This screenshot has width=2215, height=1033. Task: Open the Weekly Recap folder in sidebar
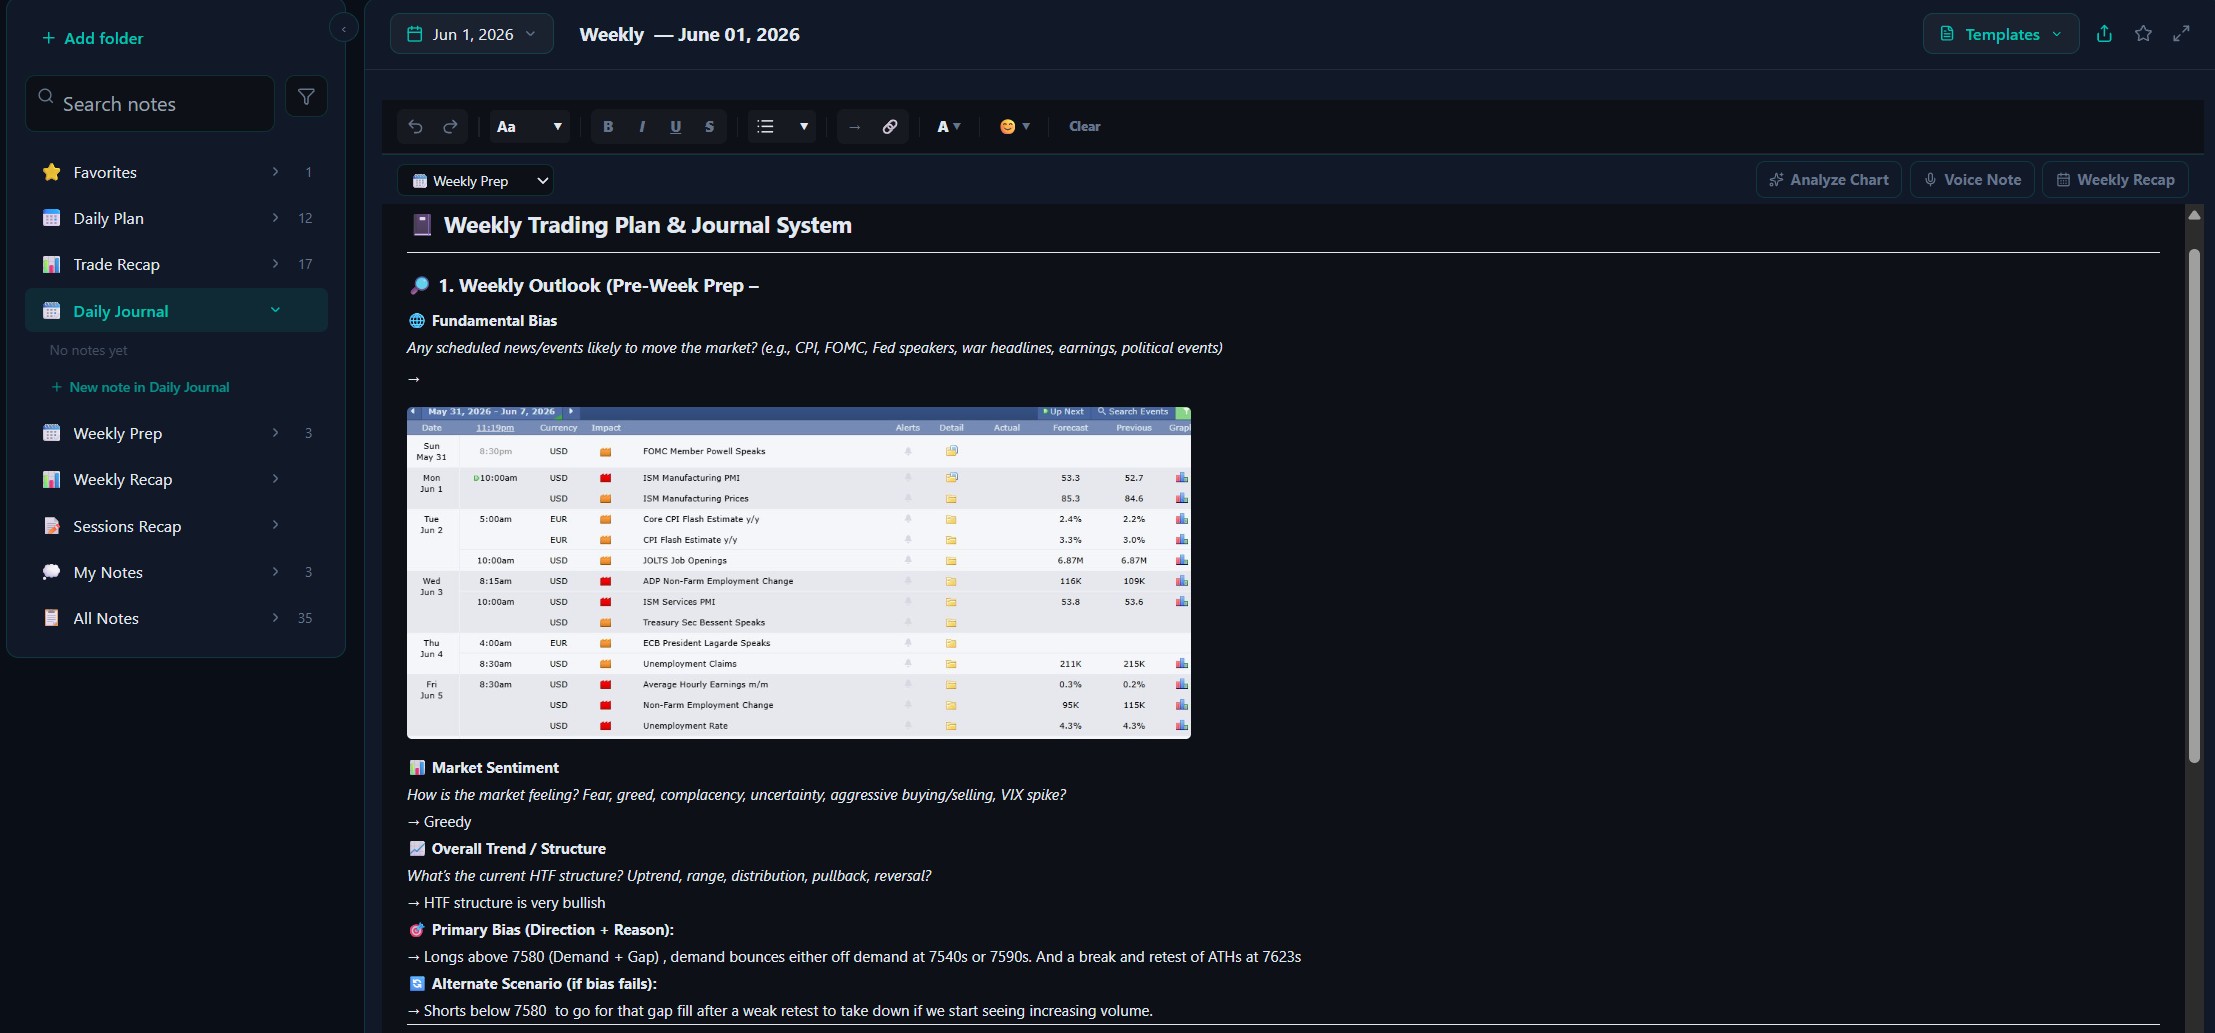pyautogui.click(x=176, y=479)
